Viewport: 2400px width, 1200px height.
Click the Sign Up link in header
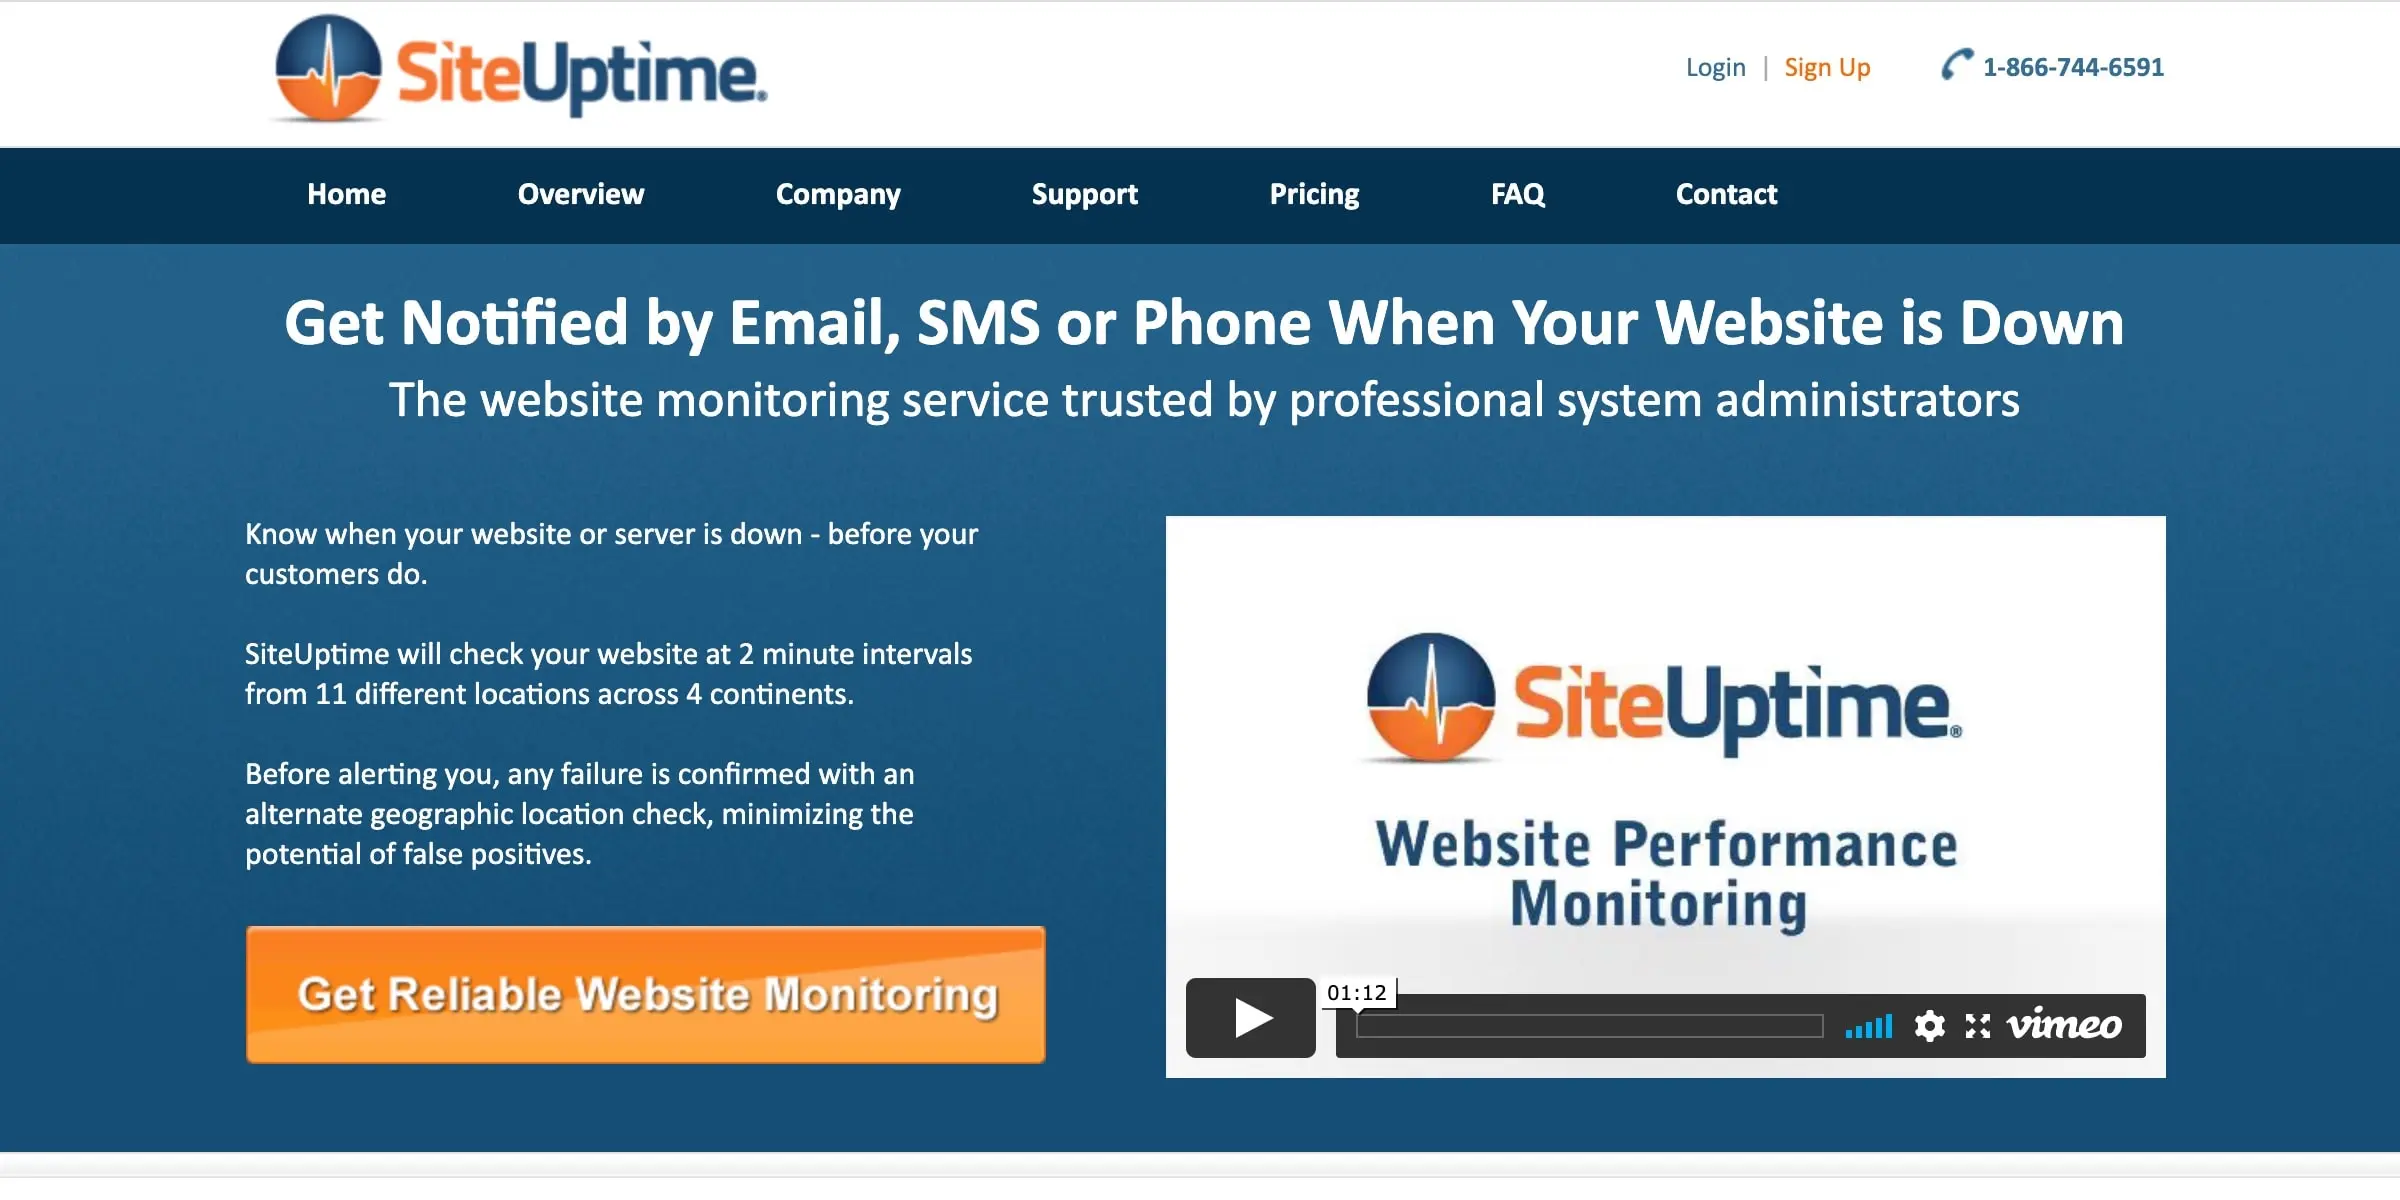[x=1824, y=64]
